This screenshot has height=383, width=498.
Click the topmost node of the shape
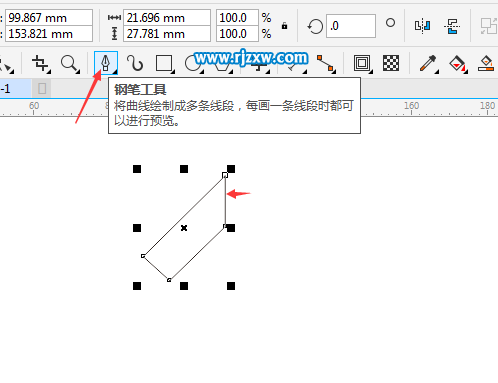point(225,175)
